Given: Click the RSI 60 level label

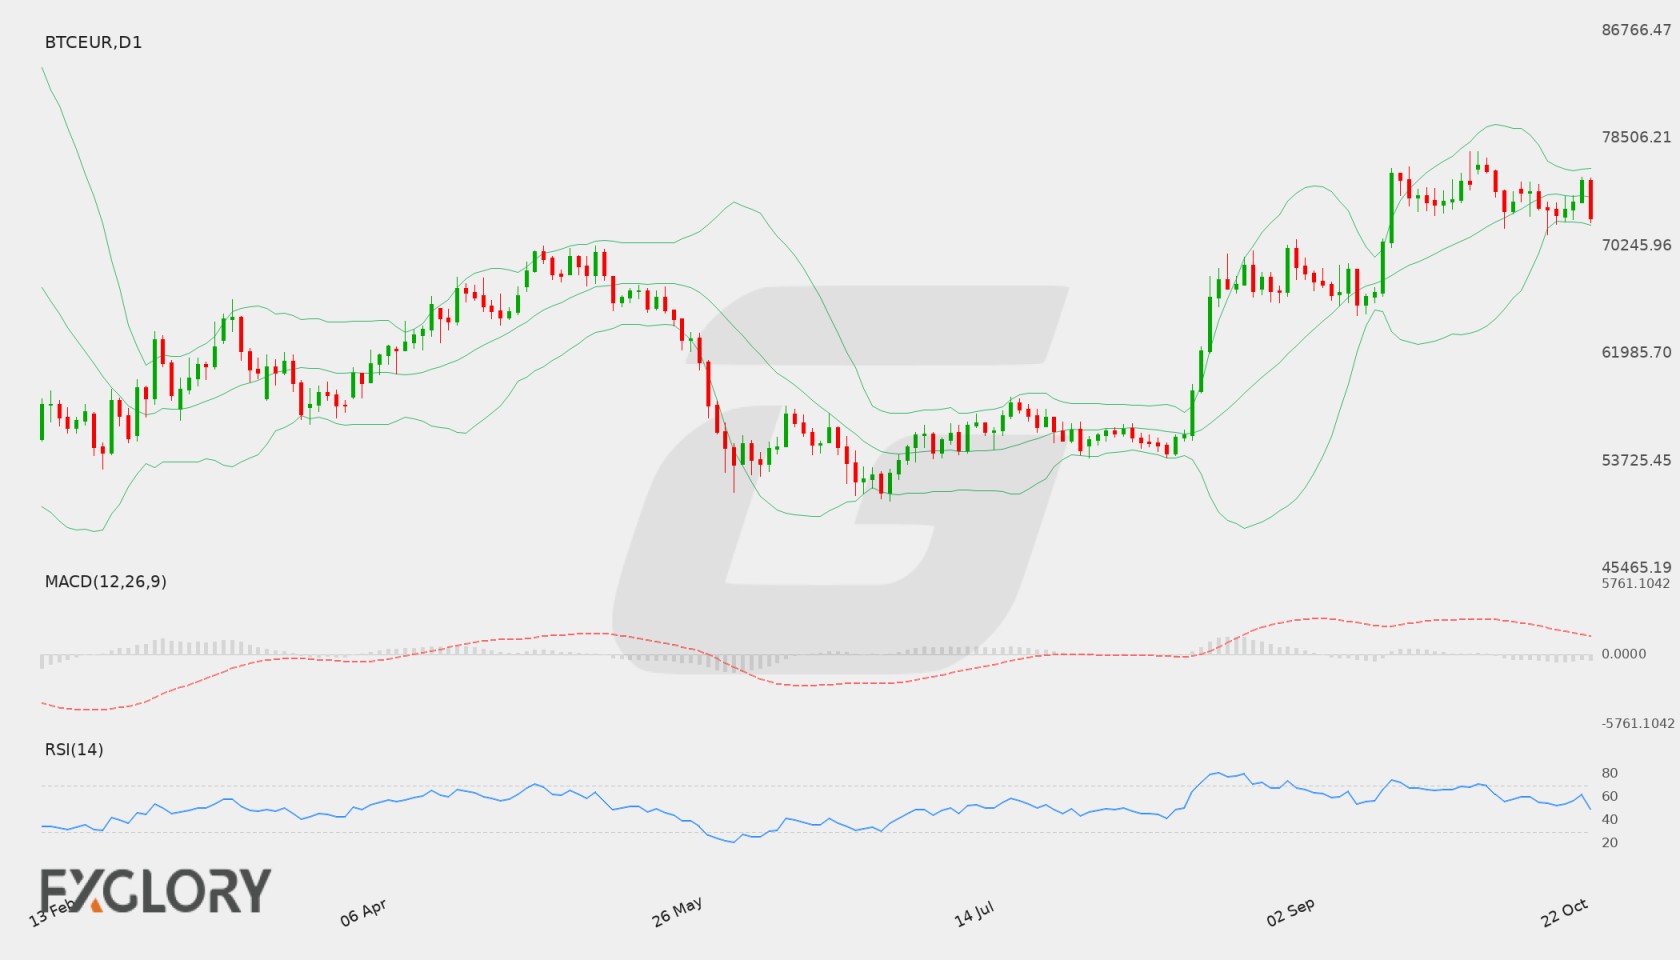Looking at the screenshot, I should [x=1609, y=796].
